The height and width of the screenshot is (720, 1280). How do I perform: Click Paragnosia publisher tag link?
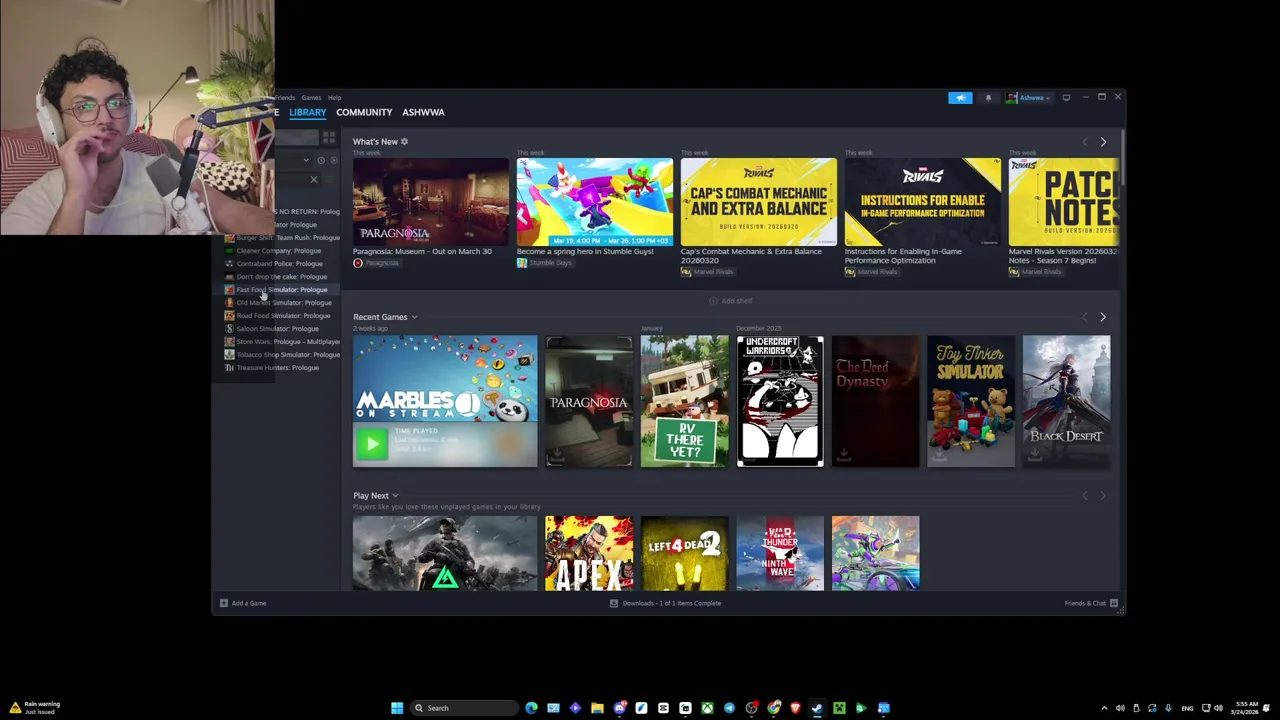click(376, 263)
